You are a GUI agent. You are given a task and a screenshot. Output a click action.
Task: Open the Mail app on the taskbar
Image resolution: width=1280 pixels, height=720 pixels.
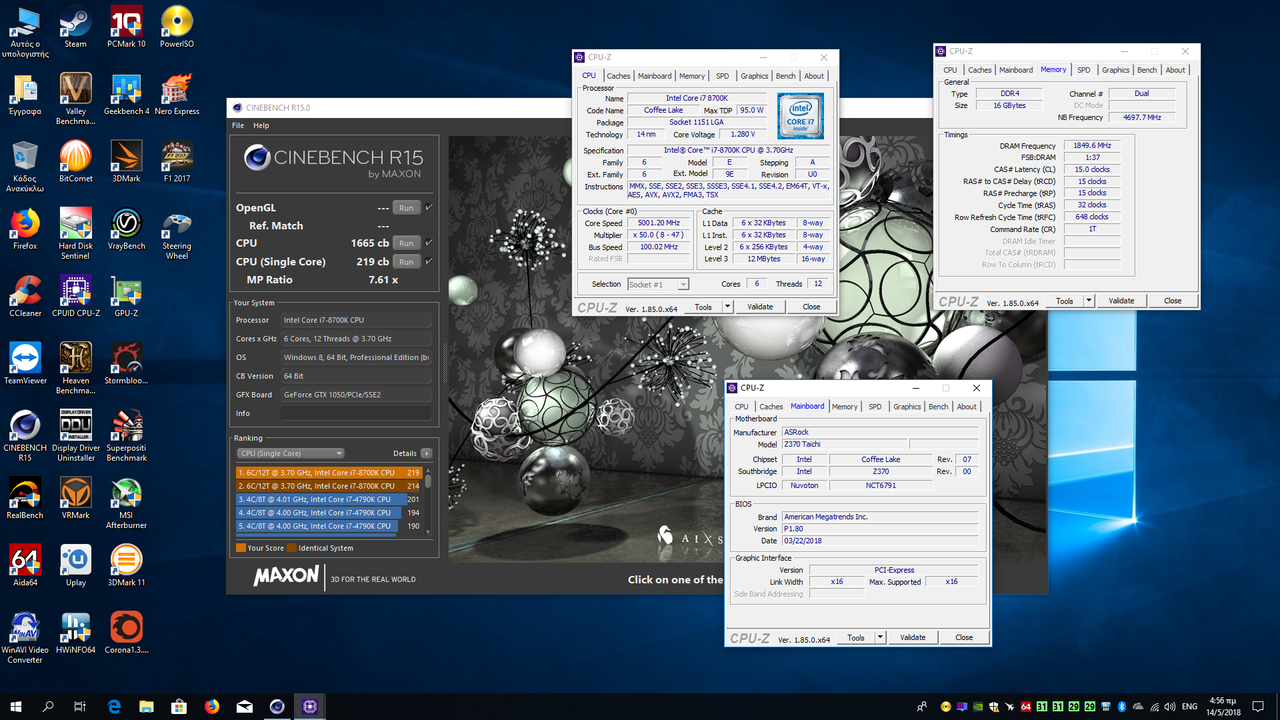[x=245, y=706]
